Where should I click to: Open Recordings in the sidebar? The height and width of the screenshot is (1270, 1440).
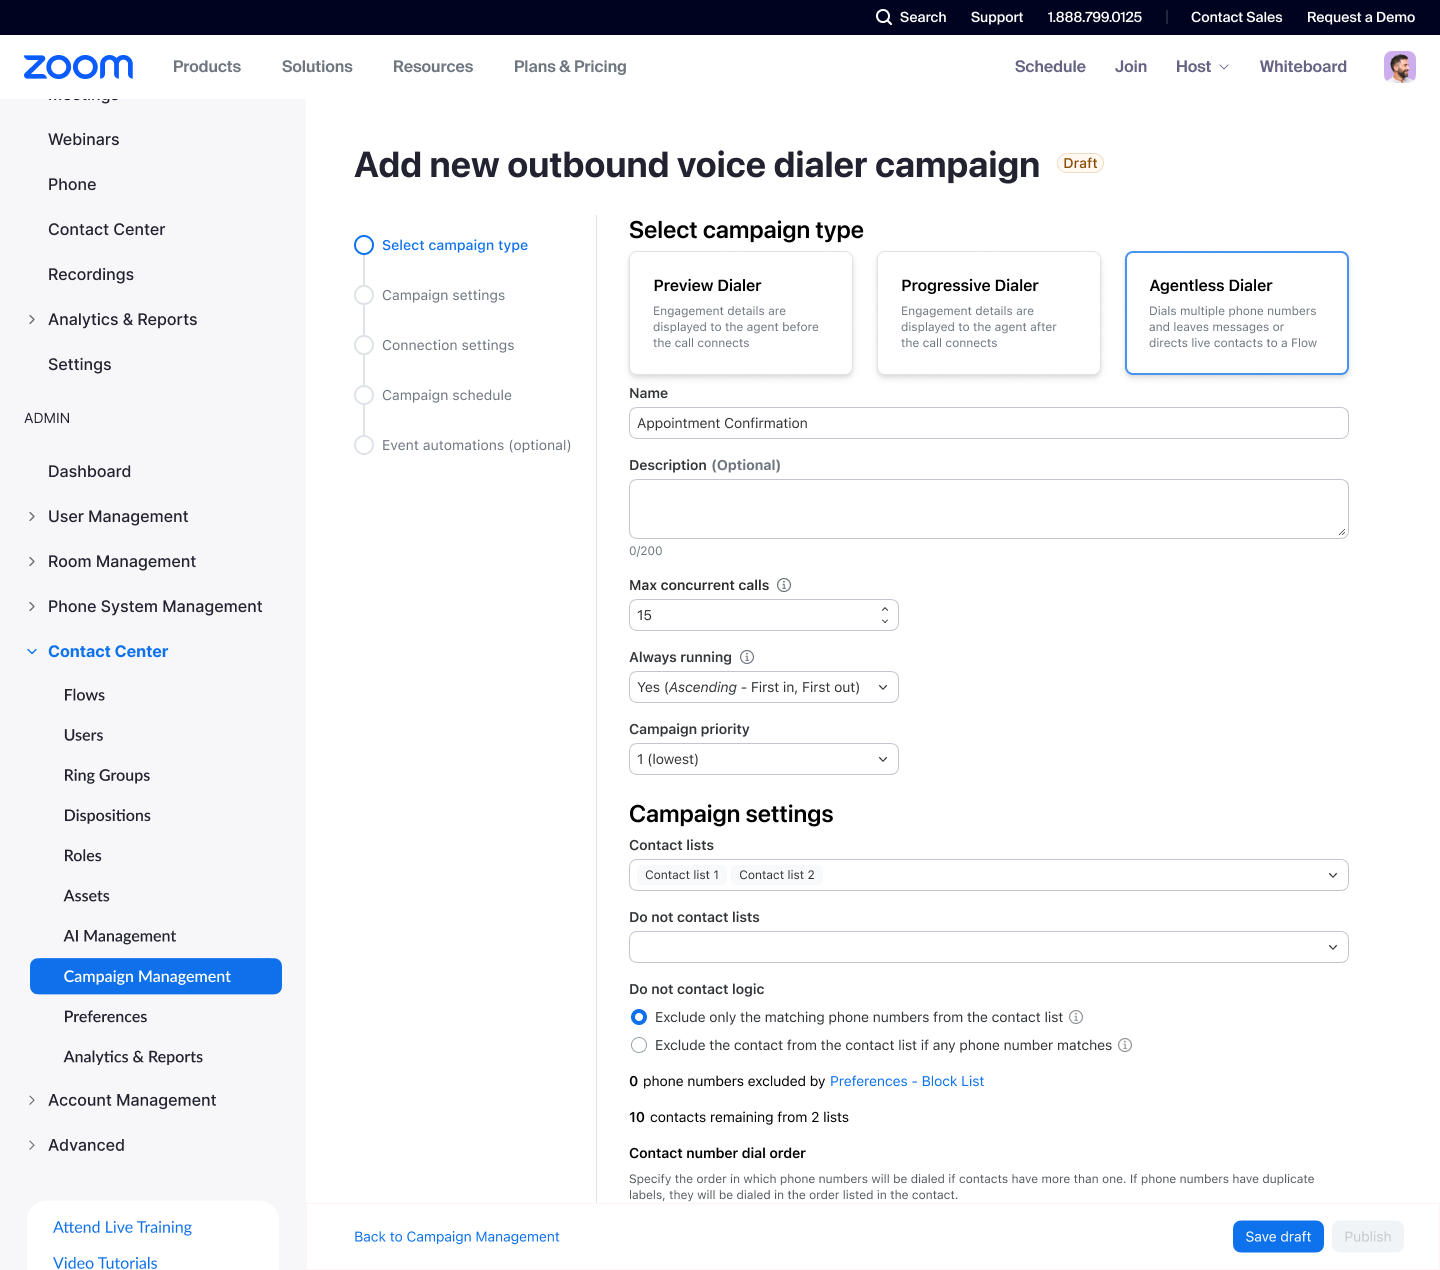coord(91,274)
